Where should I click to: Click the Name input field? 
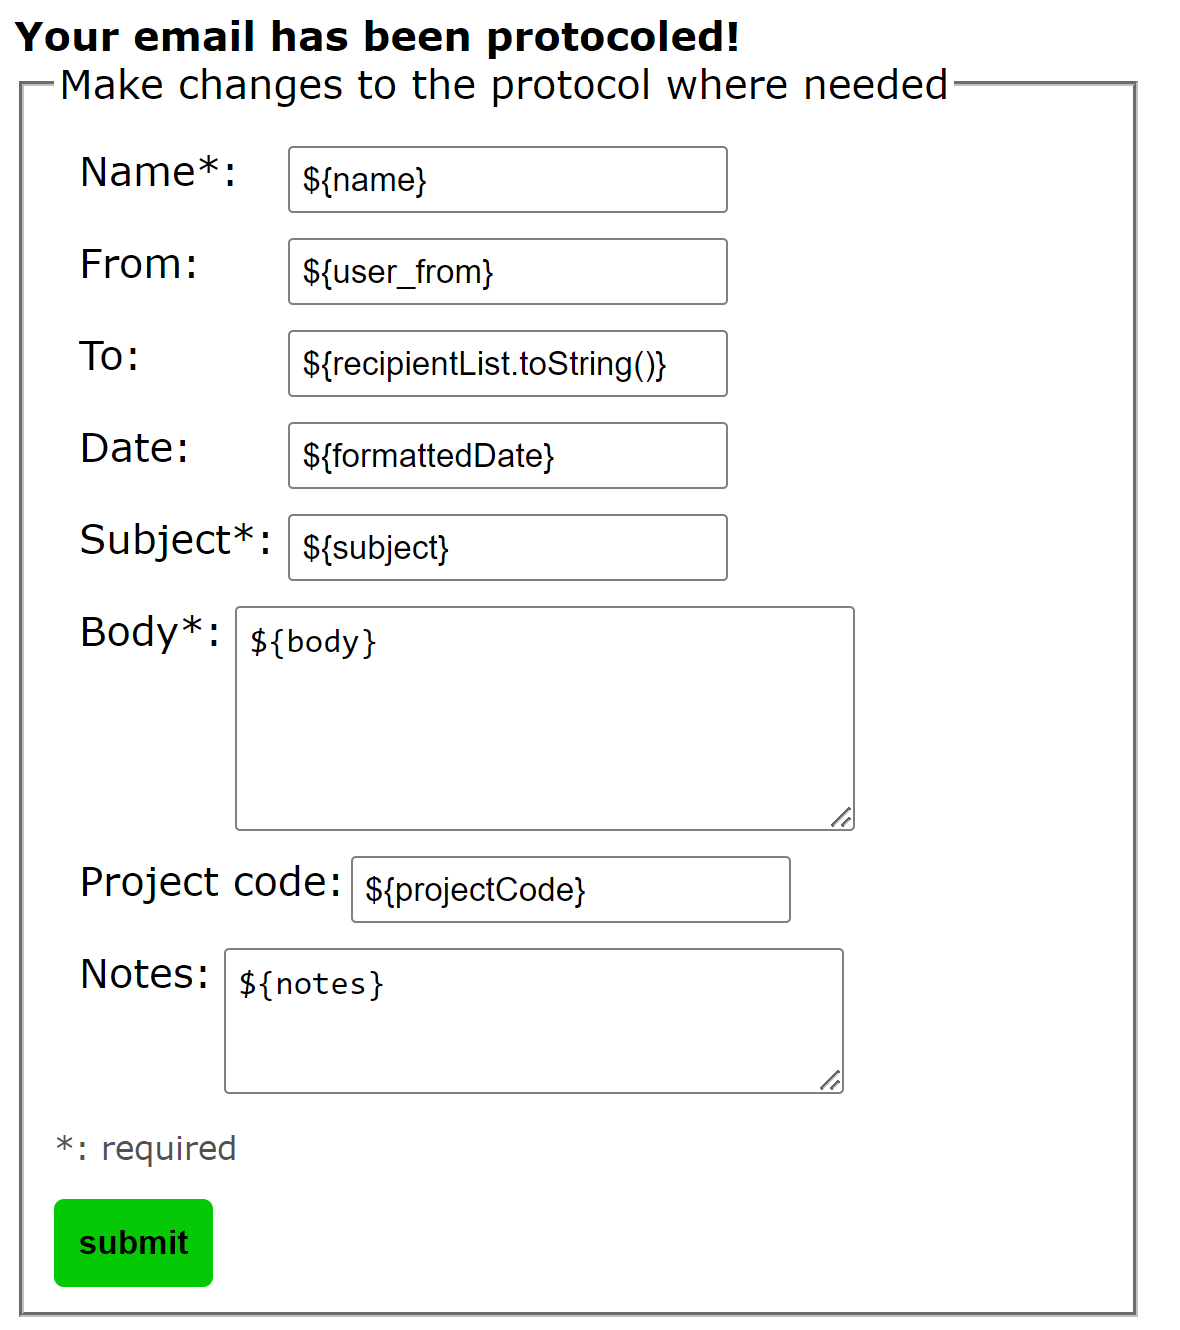(x=507, y=180)
